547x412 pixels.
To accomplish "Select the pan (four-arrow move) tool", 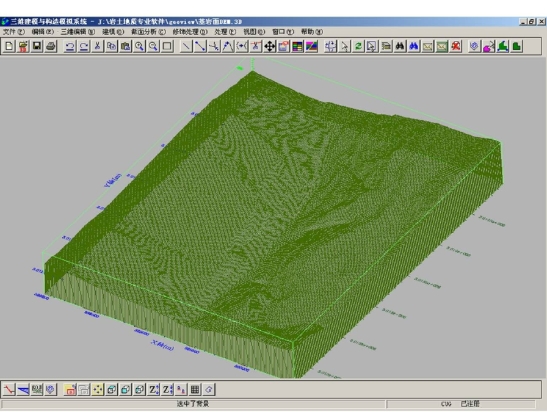I will (x=270, y=46).
